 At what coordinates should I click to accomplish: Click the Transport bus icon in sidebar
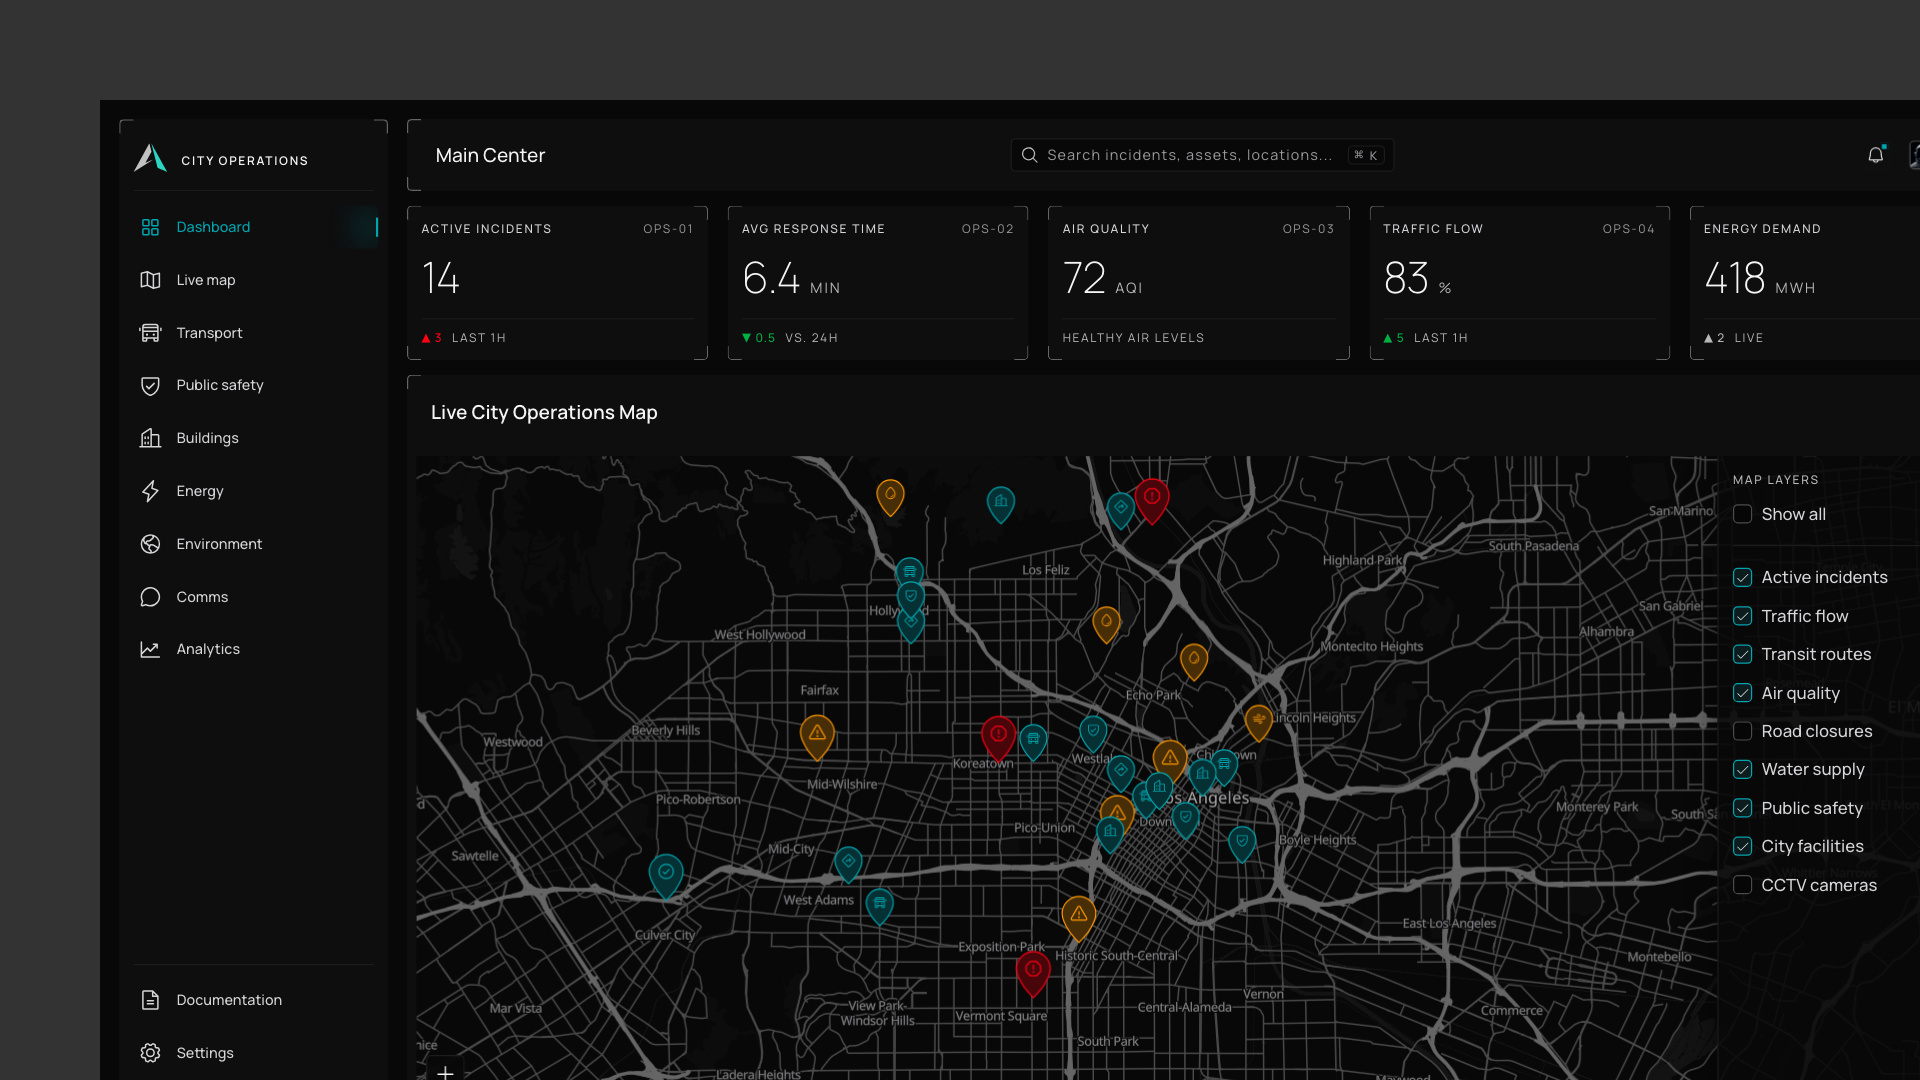pyautogui.click(x=150, y=333)
